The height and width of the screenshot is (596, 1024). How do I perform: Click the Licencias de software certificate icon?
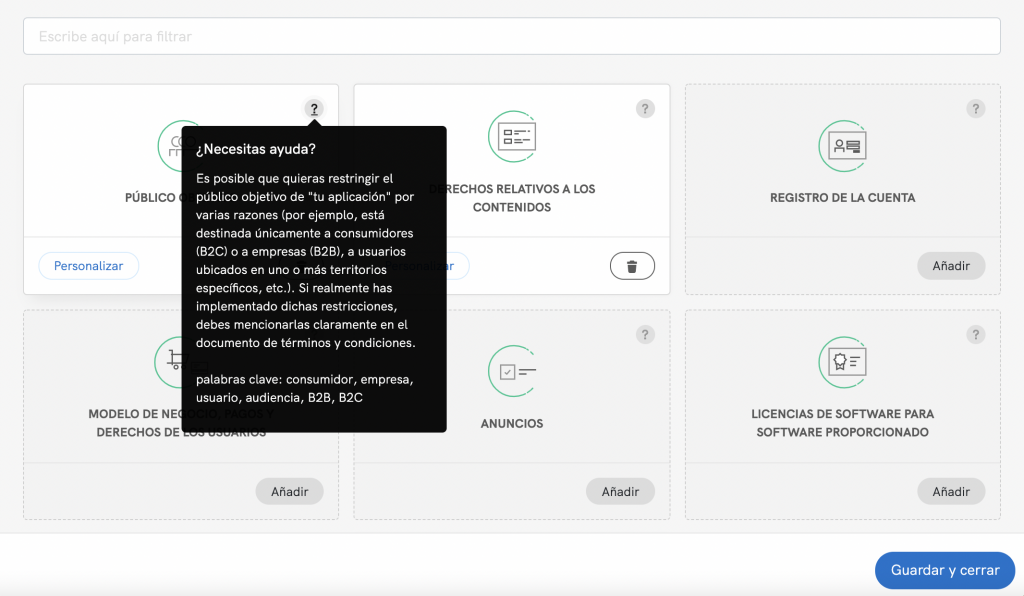[843, 362]
